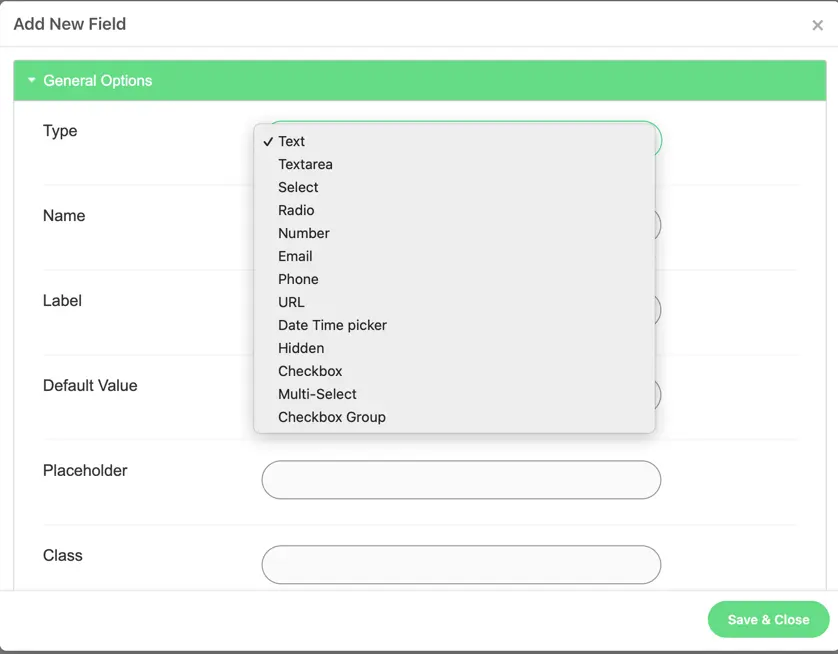This screenshot has width=838, height=654.
Task: Select URL field type
Action: pyautogui.click(x=291, y=303)
